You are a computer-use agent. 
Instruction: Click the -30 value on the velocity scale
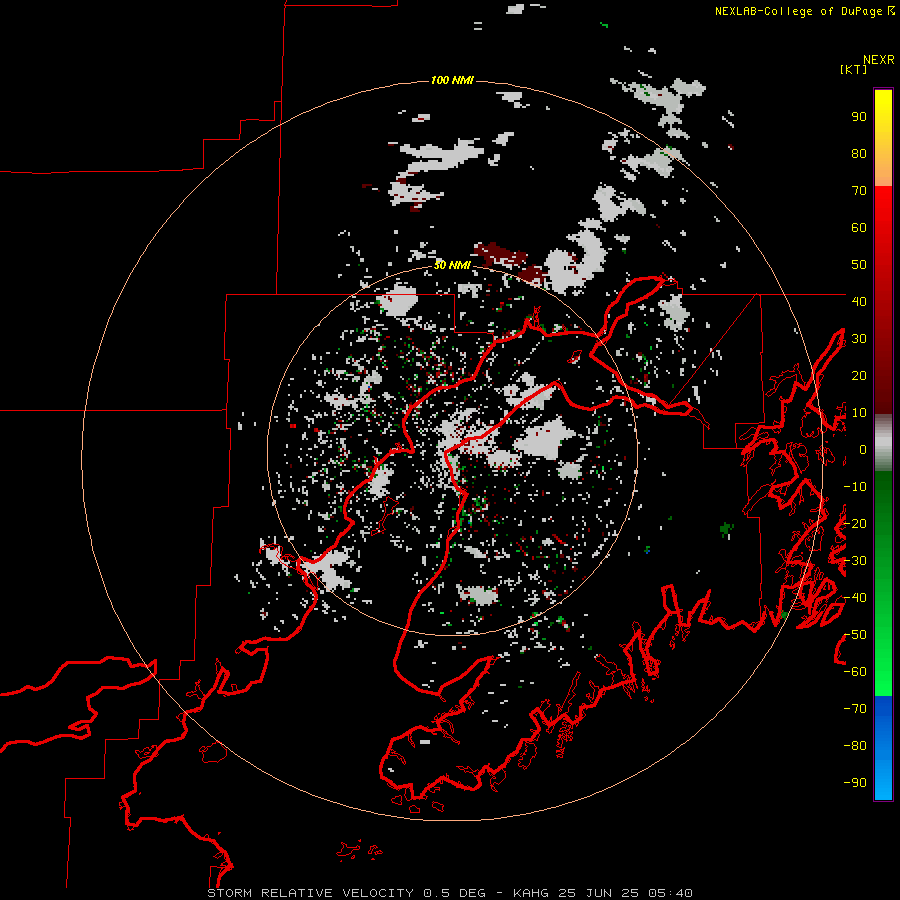point(855,560)
